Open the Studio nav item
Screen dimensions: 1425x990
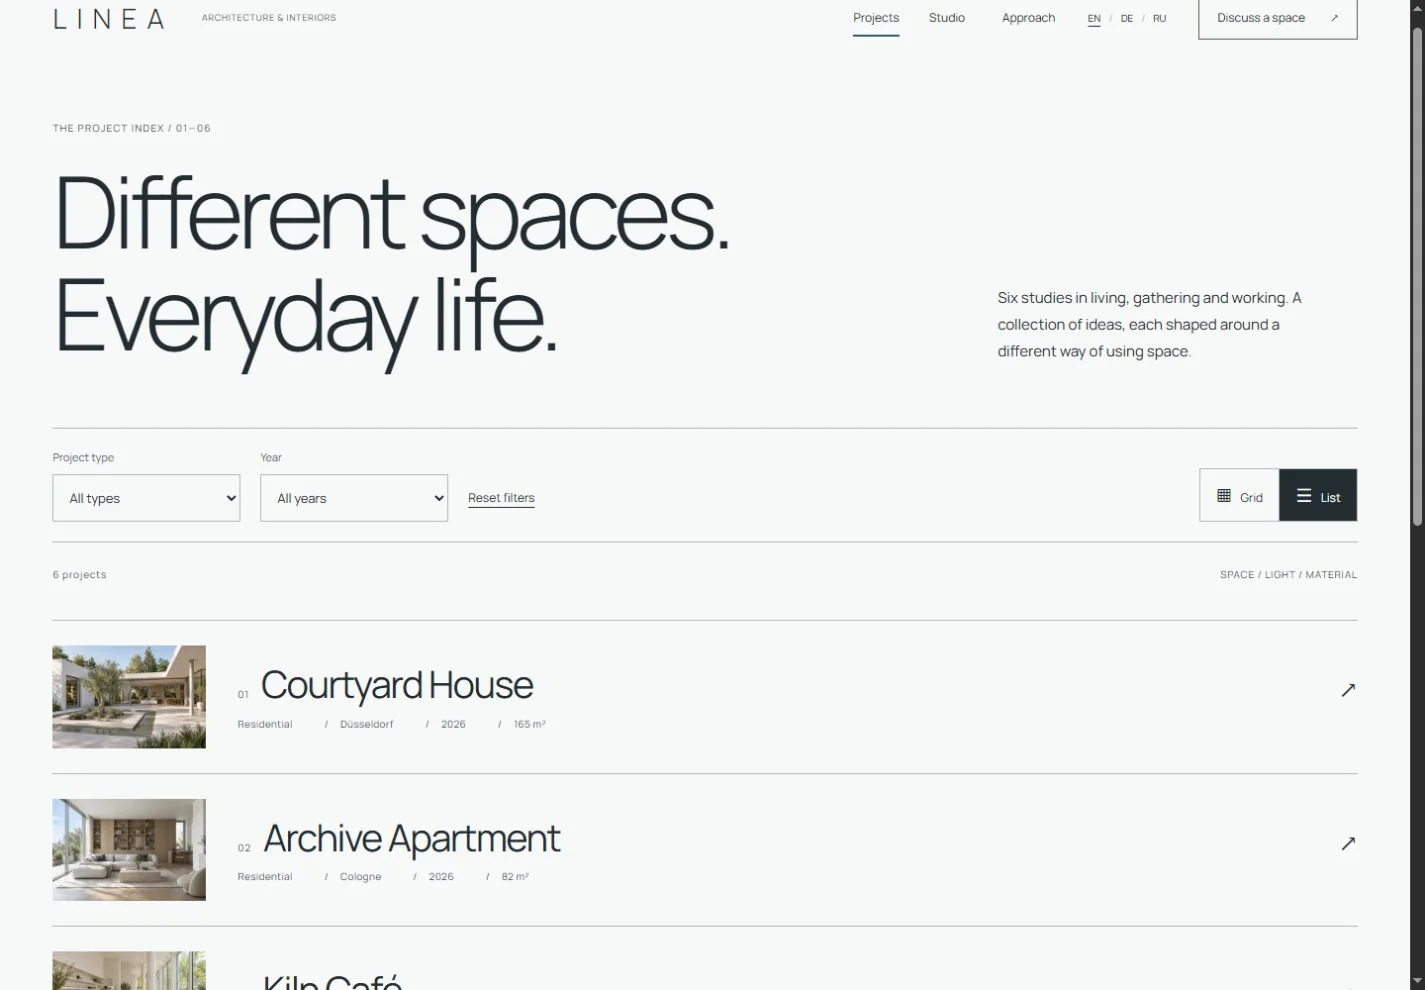click(947, 18)
